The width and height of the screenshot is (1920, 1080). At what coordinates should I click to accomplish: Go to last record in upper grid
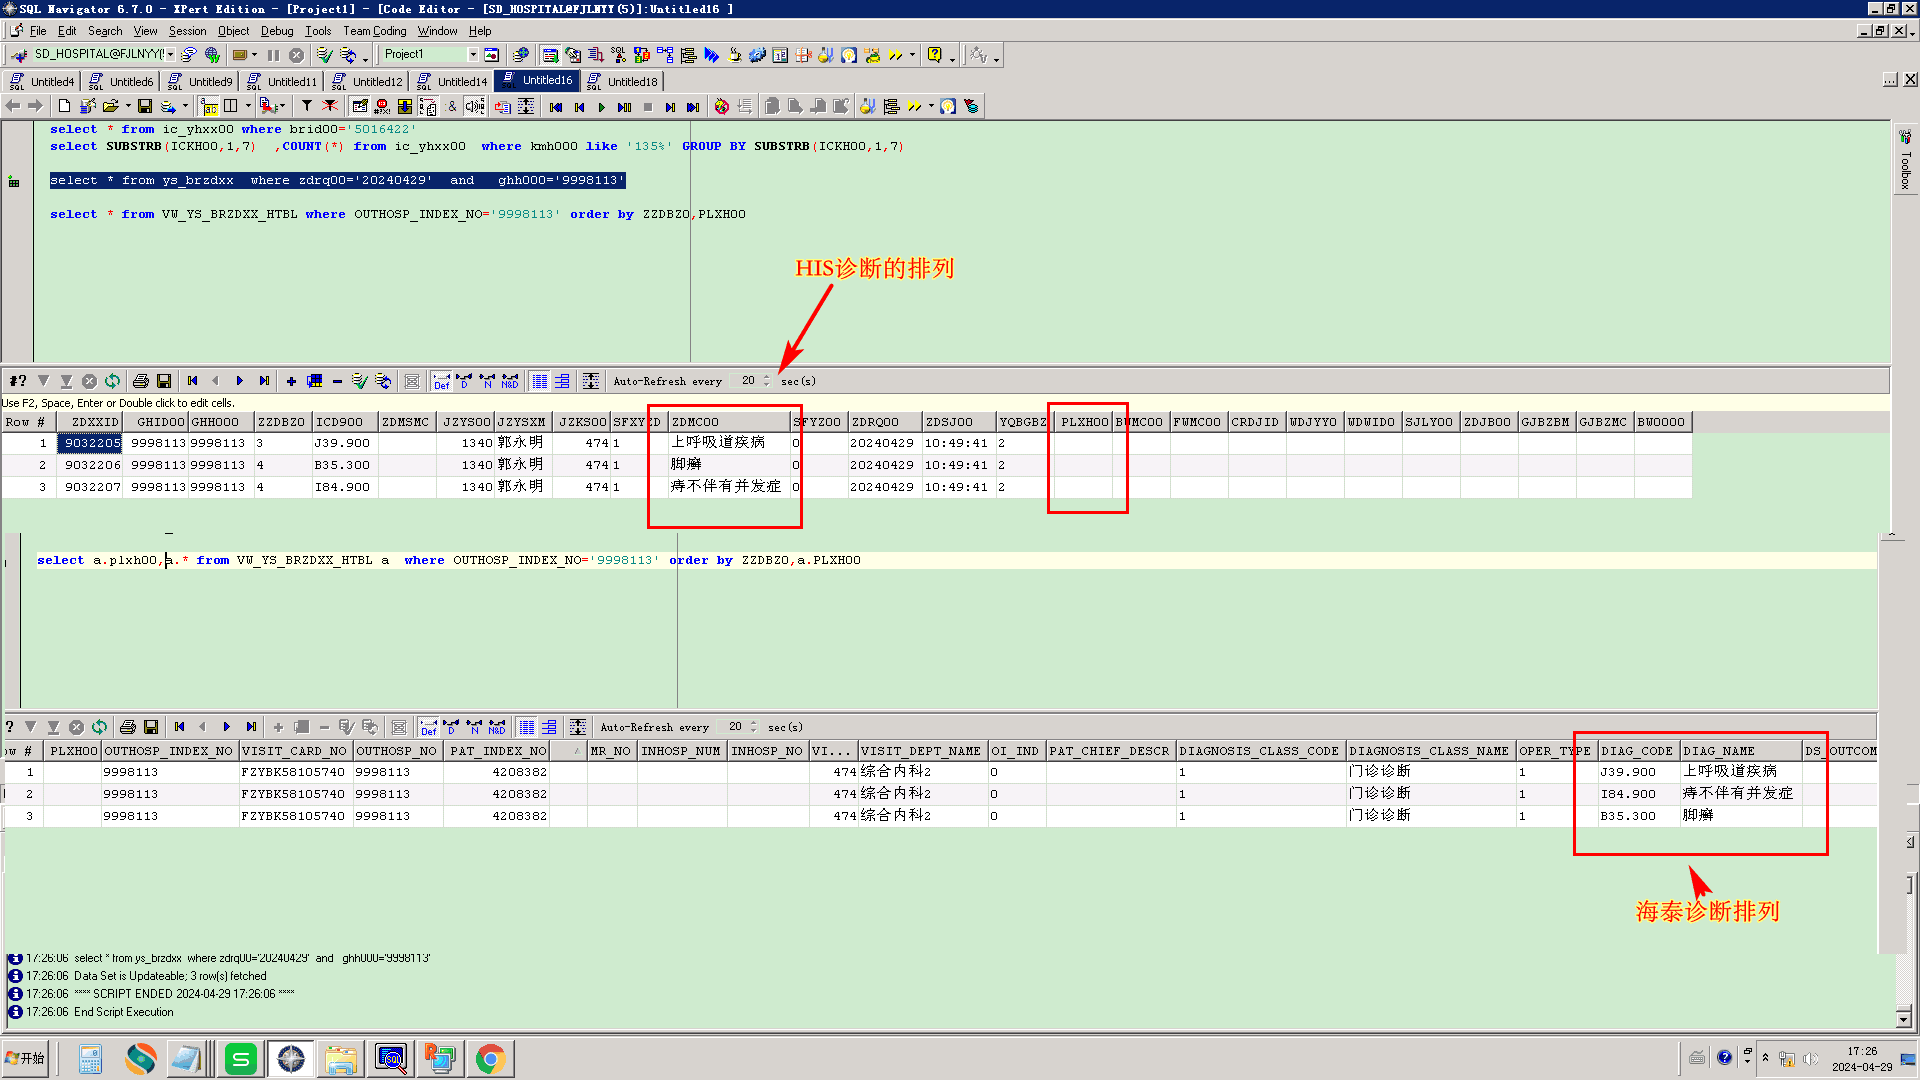tap(264, 381)
